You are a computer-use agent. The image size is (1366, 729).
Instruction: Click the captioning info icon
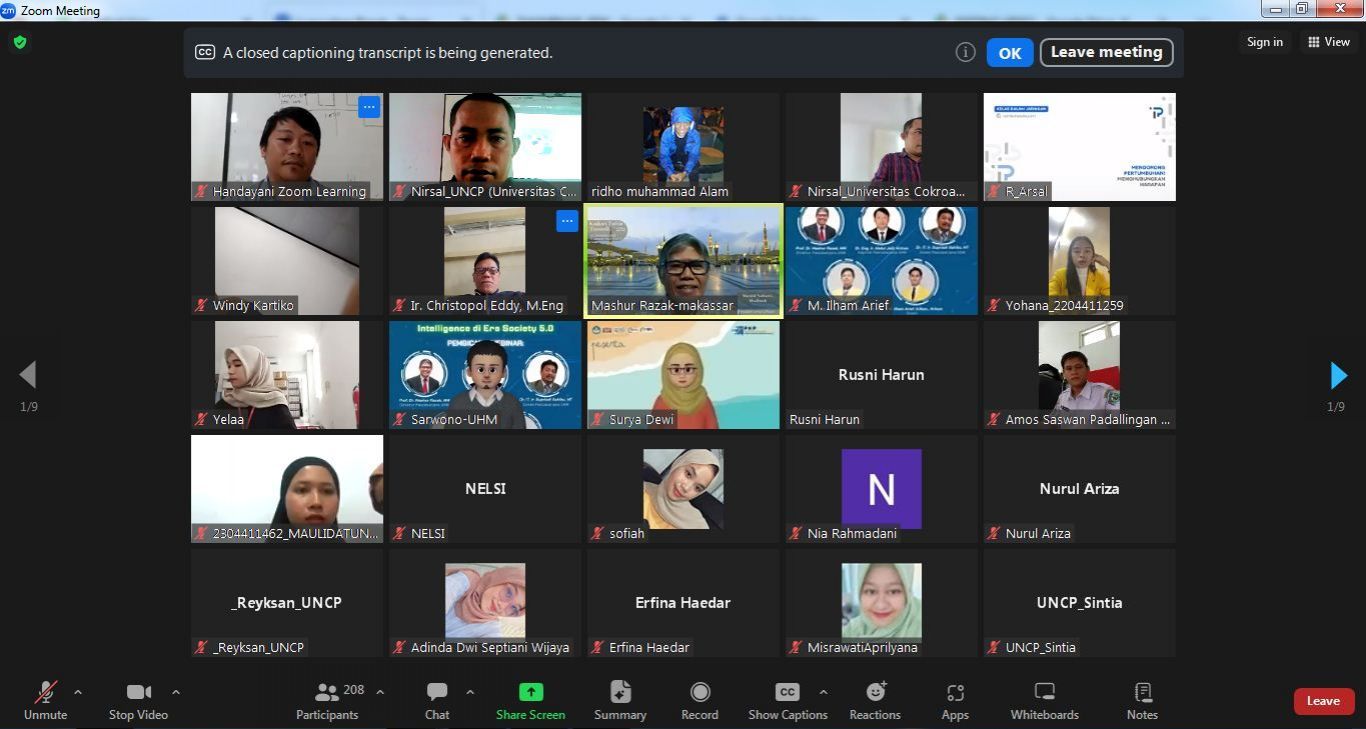[965, 53]
